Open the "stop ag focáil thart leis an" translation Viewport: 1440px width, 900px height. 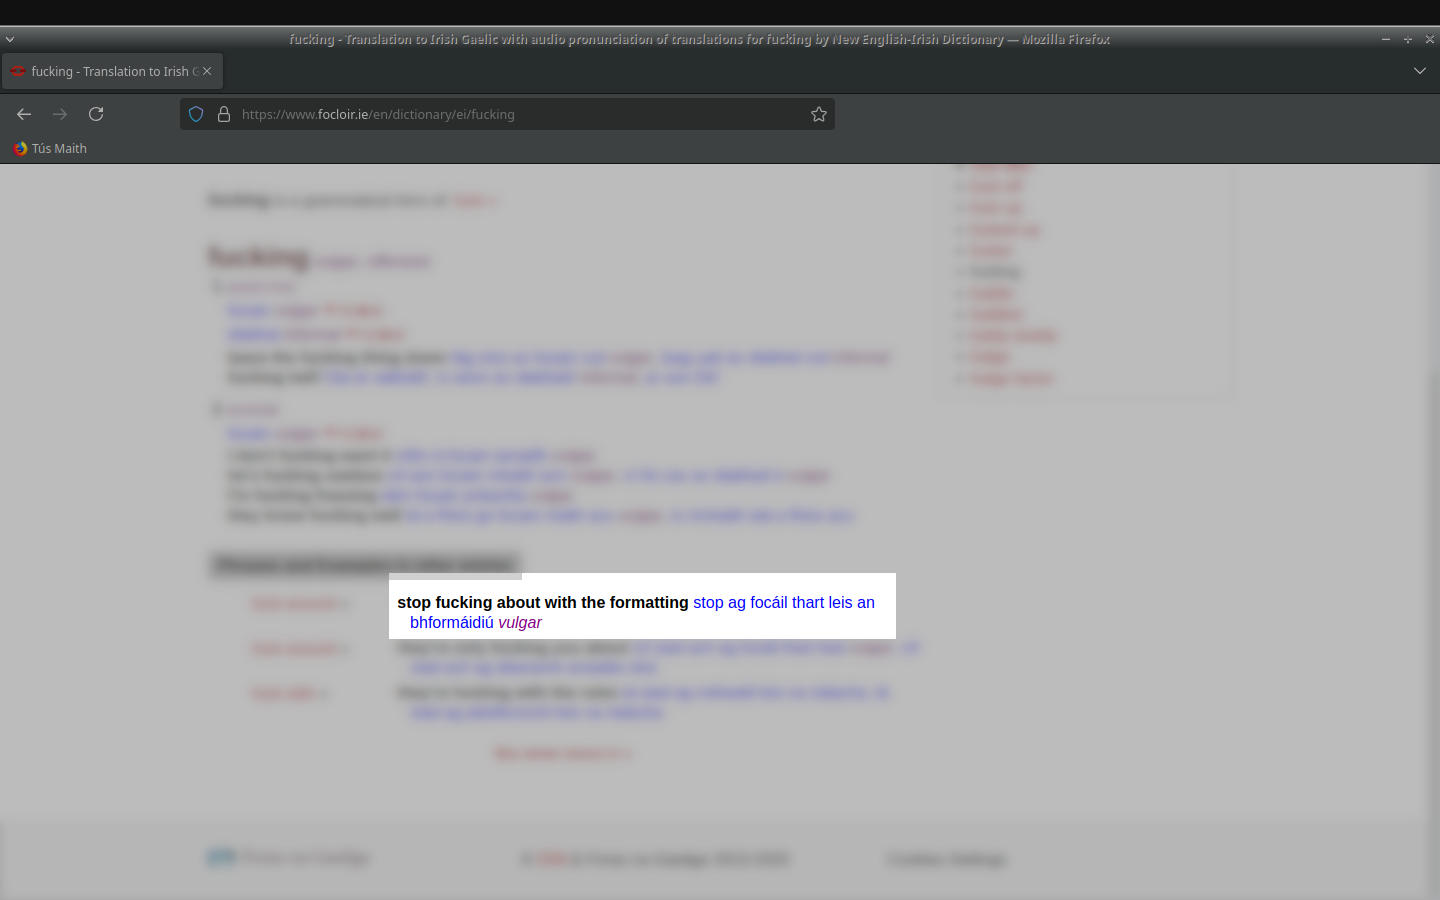point(783,602)
